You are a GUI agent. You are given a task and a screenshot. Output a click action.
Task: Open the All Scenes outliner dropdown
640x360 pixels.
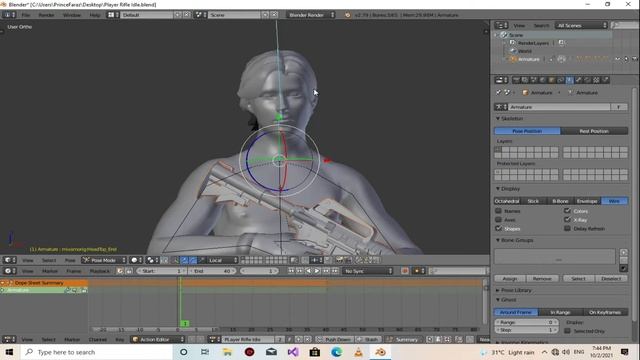point(582,25)
